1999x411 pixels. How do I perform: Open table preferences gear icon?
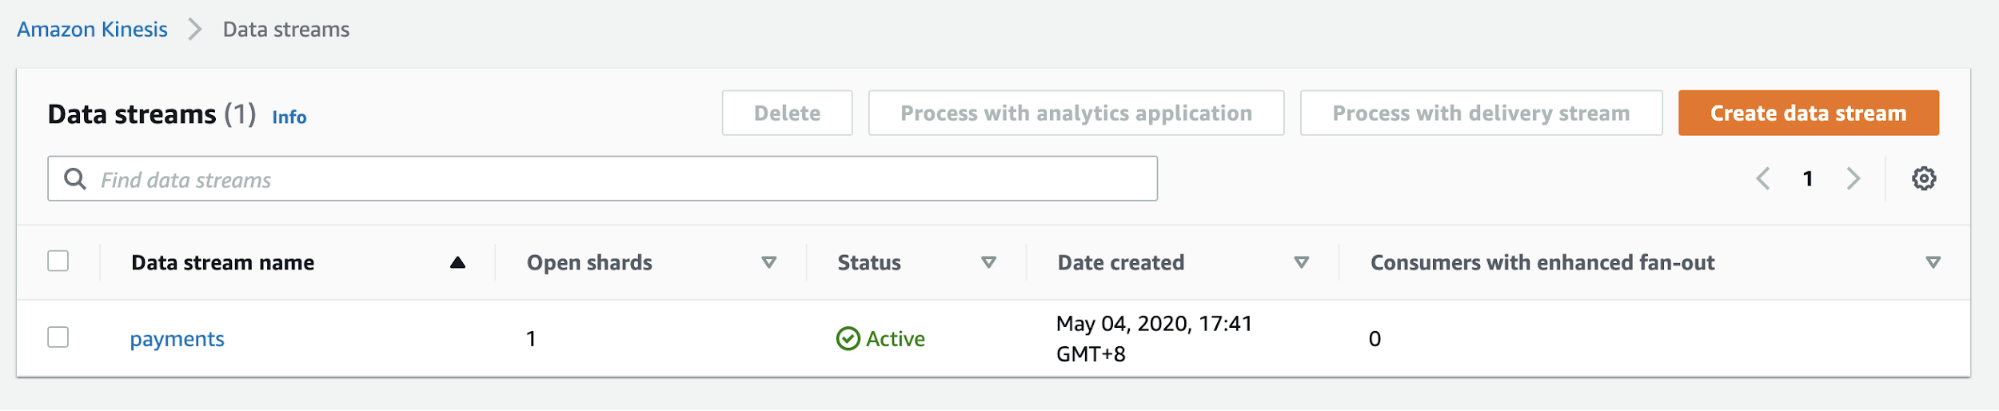pos(1923,179)
